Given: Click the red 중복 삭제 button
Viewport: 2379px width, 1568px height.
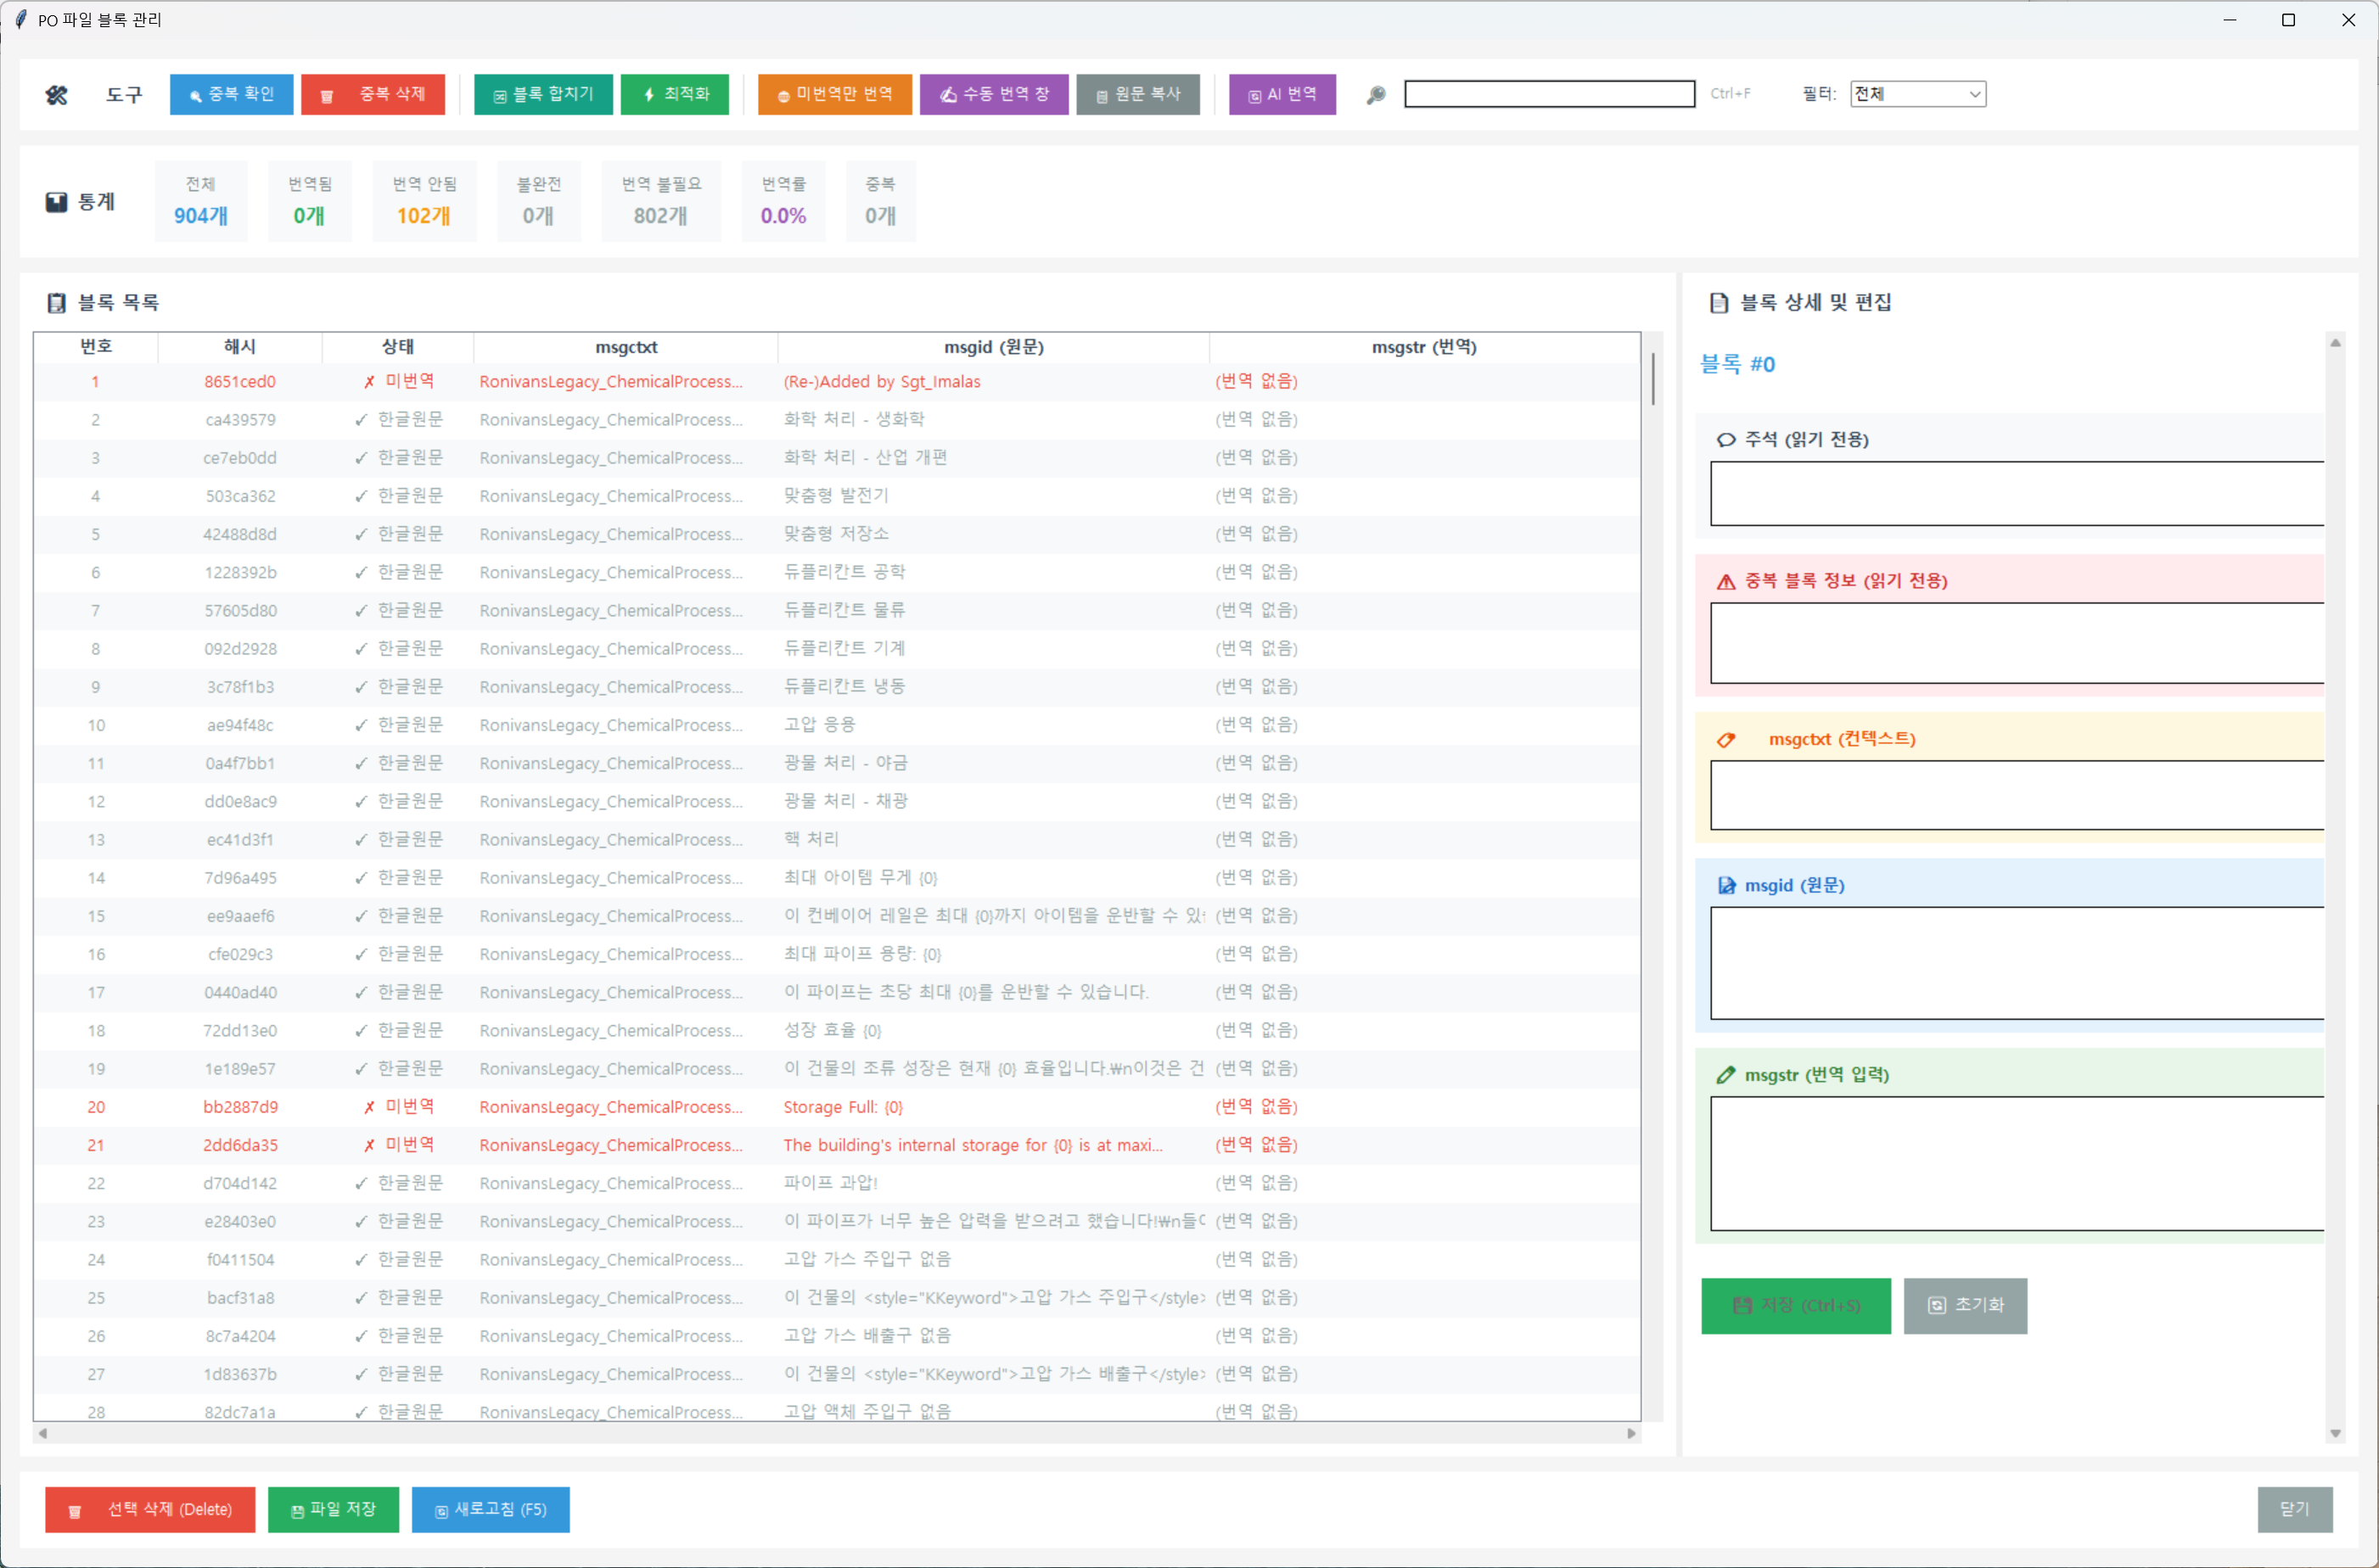Looking at the screenshot, I should pyautogui.click(x=373, y=94).
